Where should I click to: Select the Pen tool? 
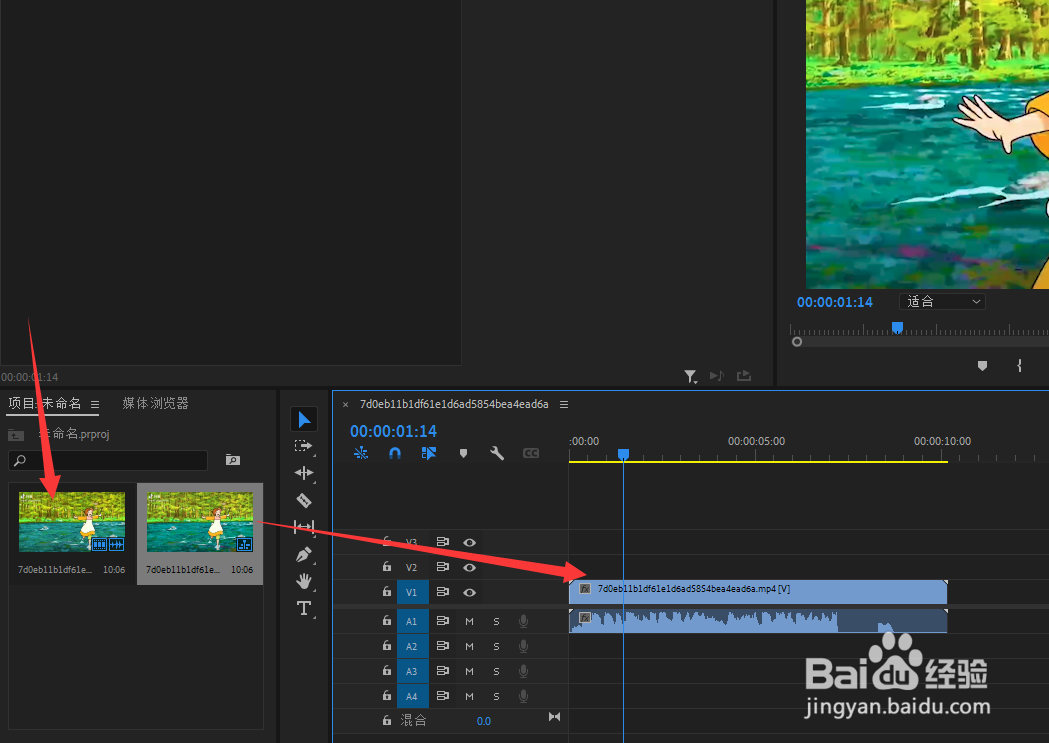(x=304, y=554)
